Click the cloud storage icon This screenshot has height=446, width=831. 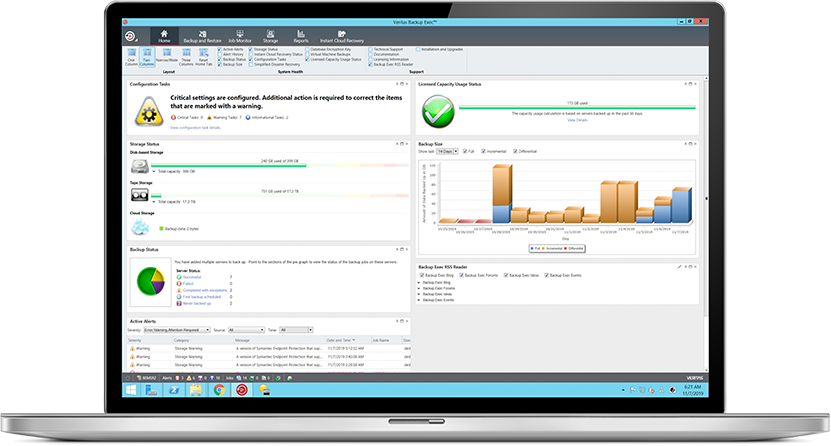tap(140, 227)
